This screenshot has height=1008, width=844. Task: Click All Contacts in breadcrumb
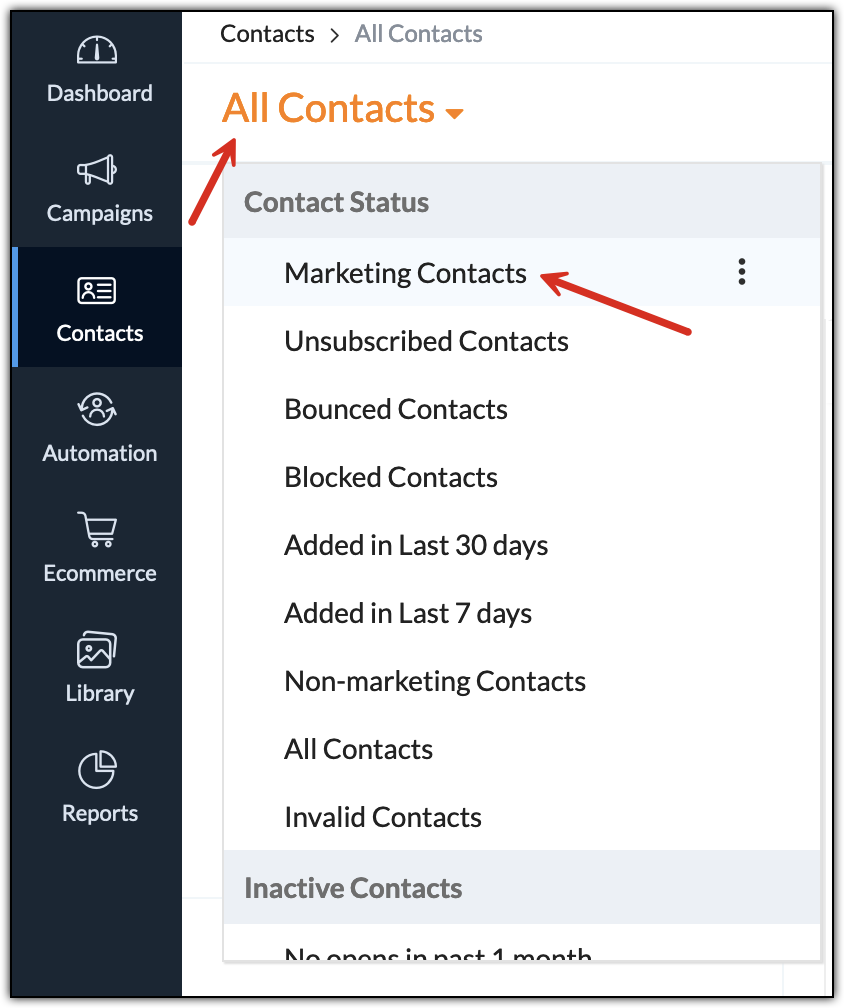point(419,34)
